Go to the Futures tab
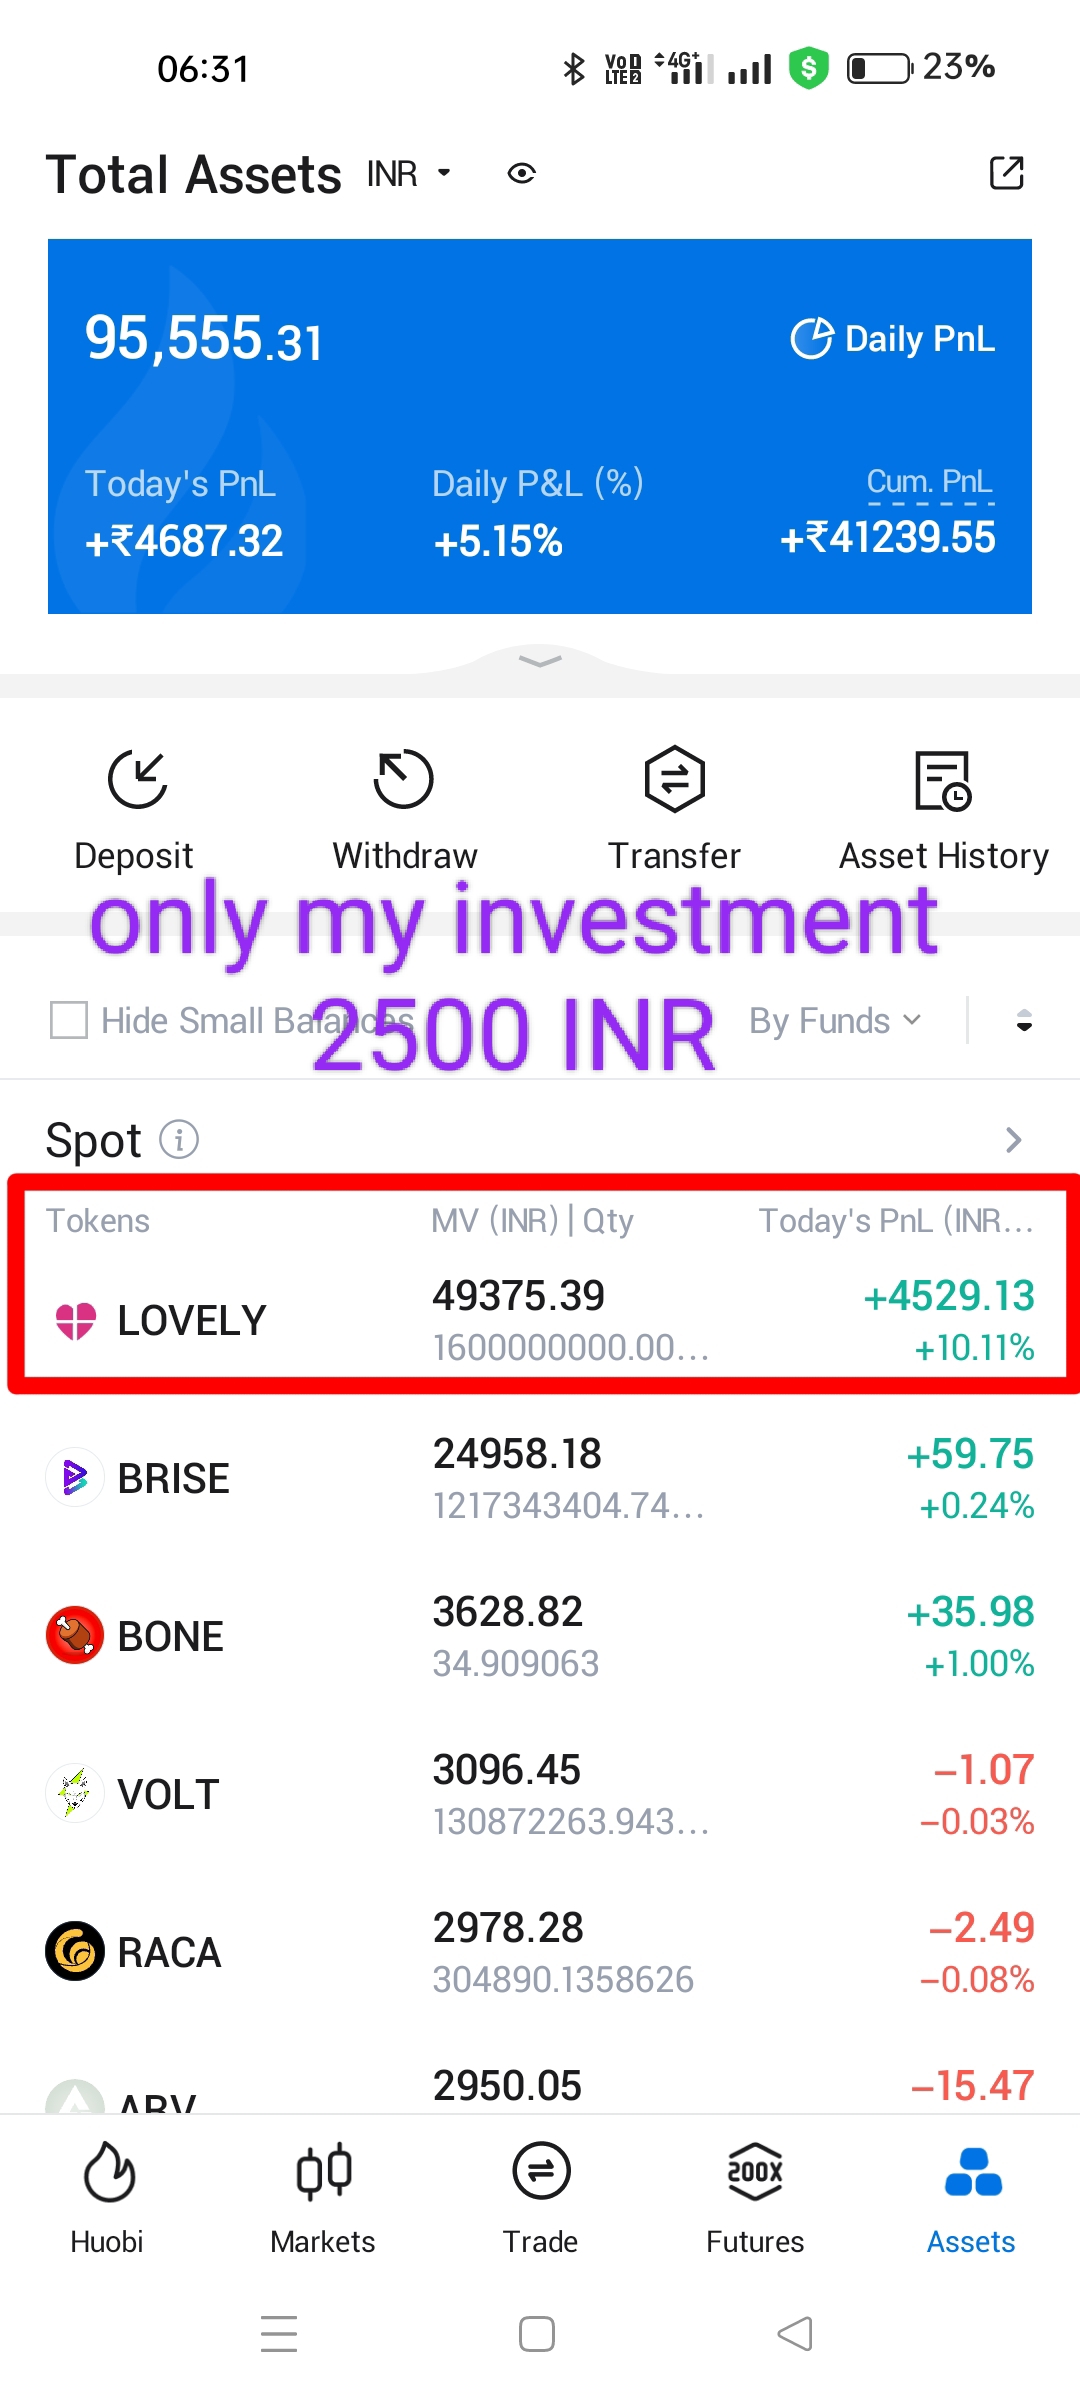 coord(755,2197)
